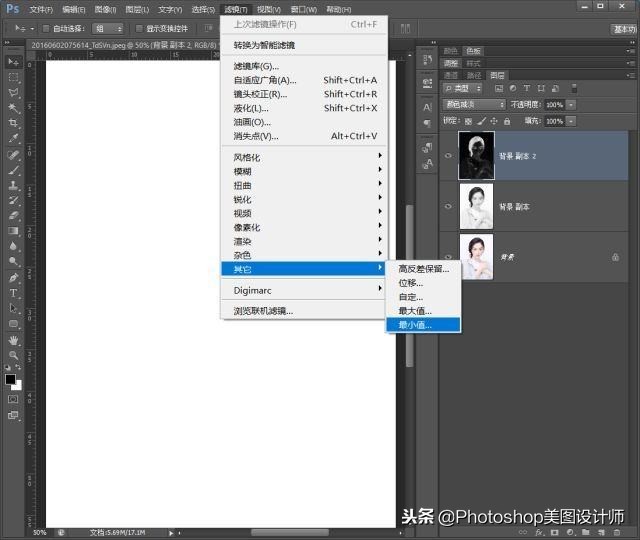
Task: Toggle 自动选择 checkbox
Action: (x=46, y=28)
